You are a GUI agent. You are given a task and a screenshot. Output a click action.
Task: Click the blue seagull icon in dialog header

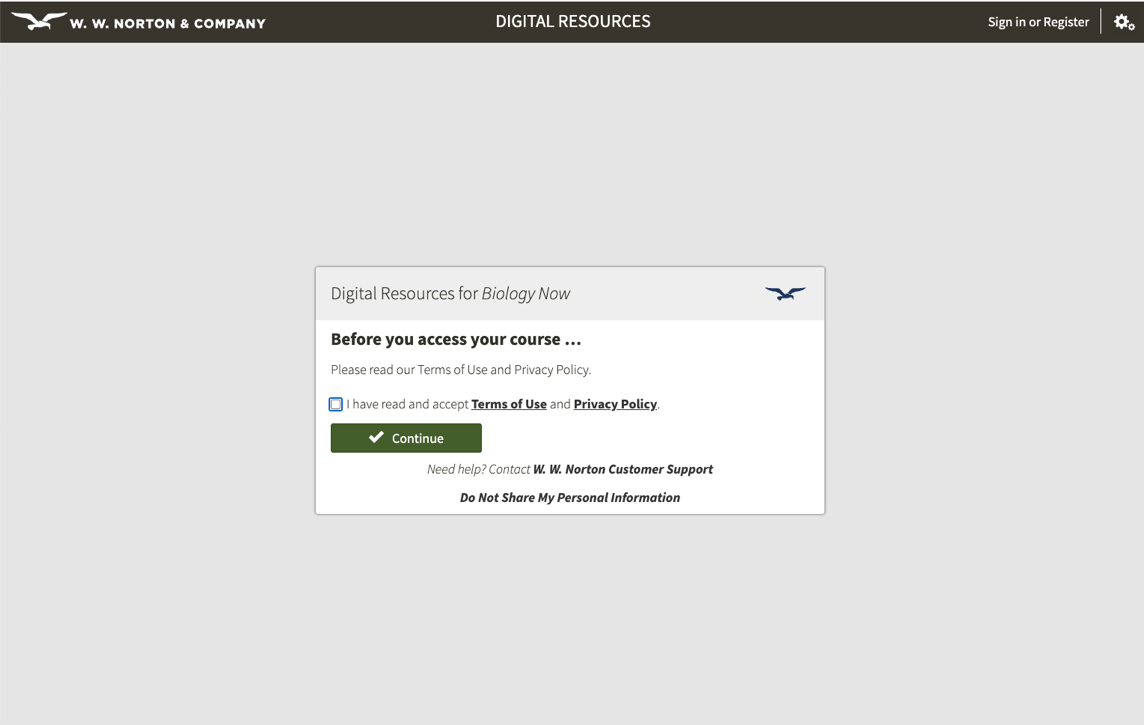785,293
